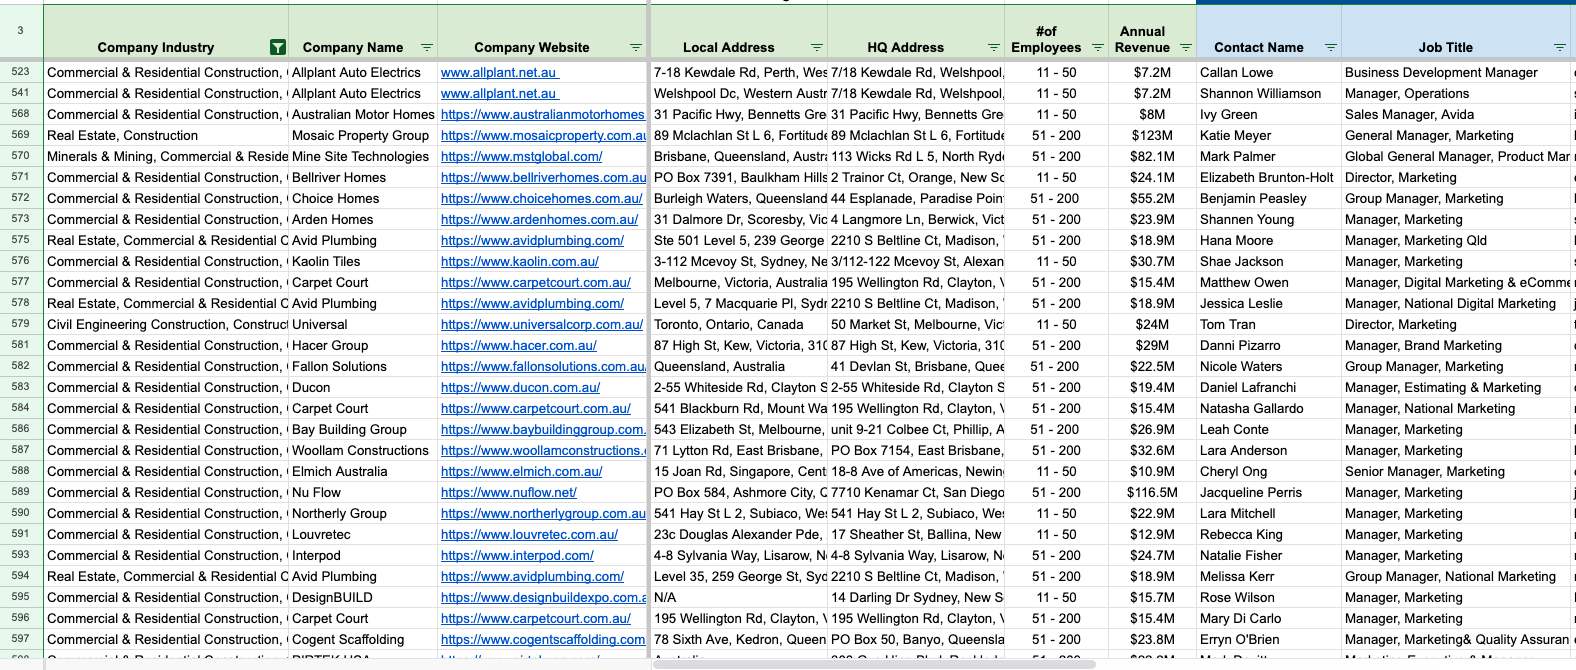Visit the australianmotorhomes website link
Viewport: 1576px width, 670px height.
(x=543, y=114)
